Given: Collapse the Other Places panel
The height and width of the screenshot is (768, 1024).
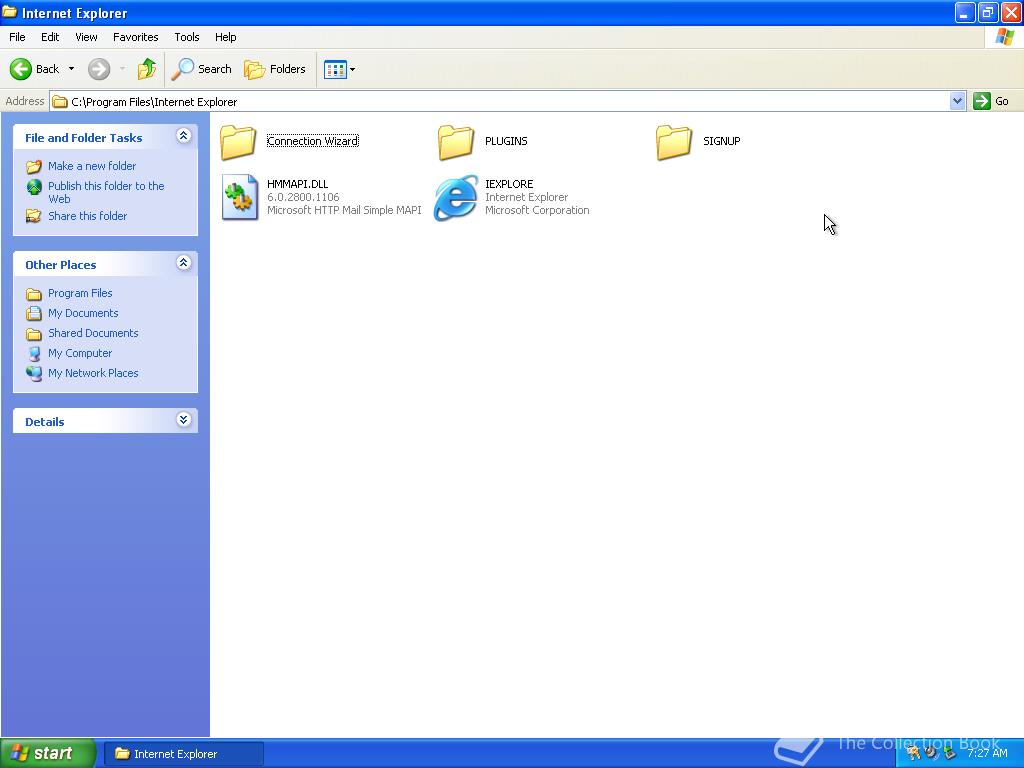Looking at the screenshot, I should (x=184, y=263).
